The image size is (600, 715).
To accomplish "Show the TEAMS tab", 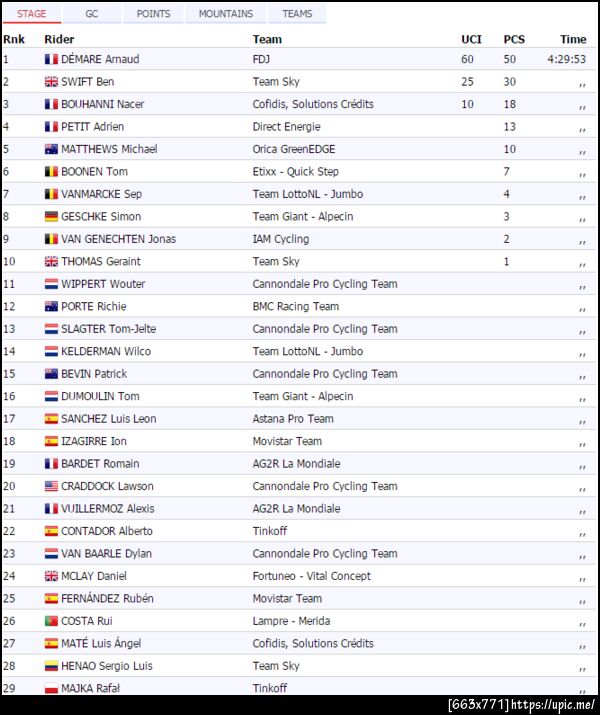I will point(297,14).
